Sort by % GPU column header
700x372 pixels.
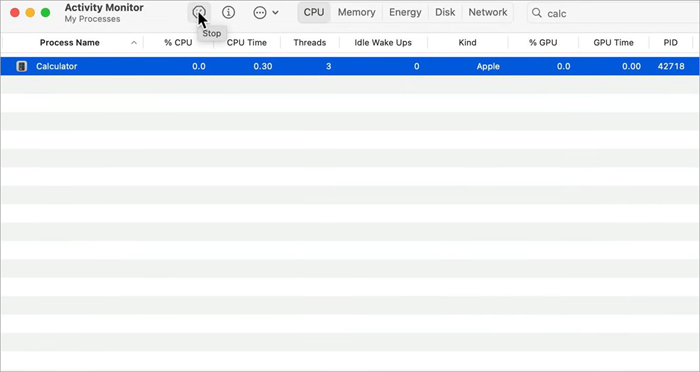click(543, 43)
